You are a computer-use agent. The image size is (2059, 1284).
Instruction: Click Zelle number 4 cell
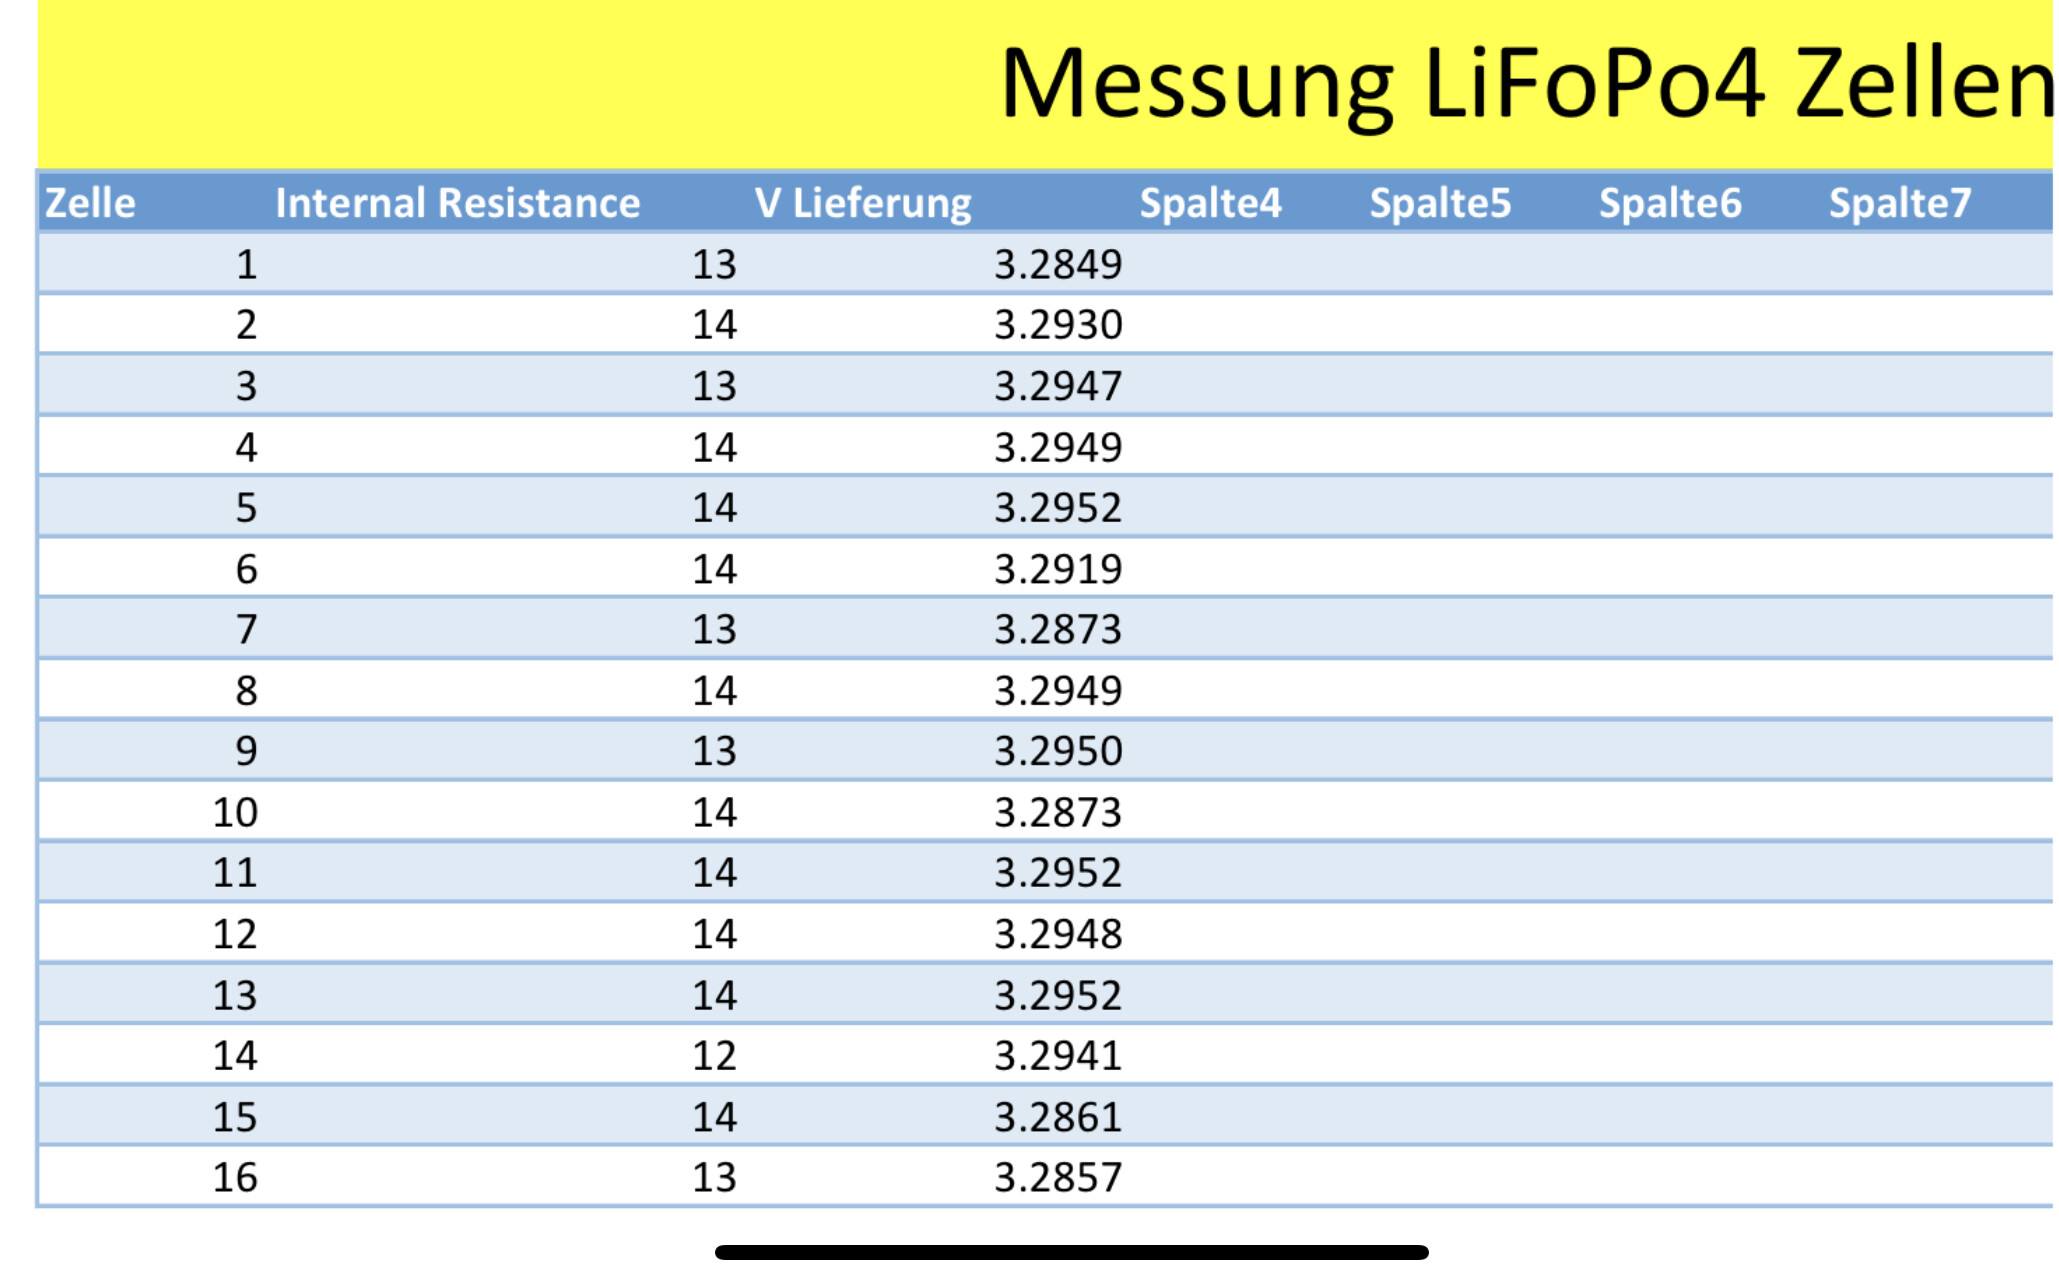click(247, 447)
